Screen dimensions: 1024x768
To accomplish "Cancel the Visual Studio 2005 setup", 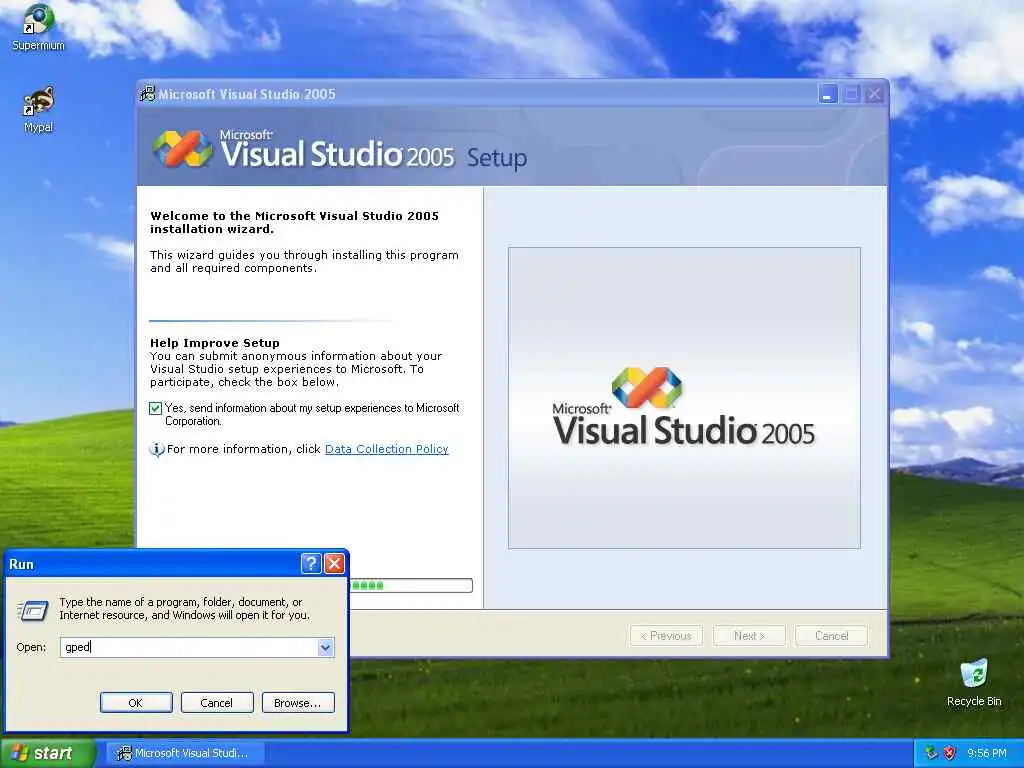I will coord(831,635).
